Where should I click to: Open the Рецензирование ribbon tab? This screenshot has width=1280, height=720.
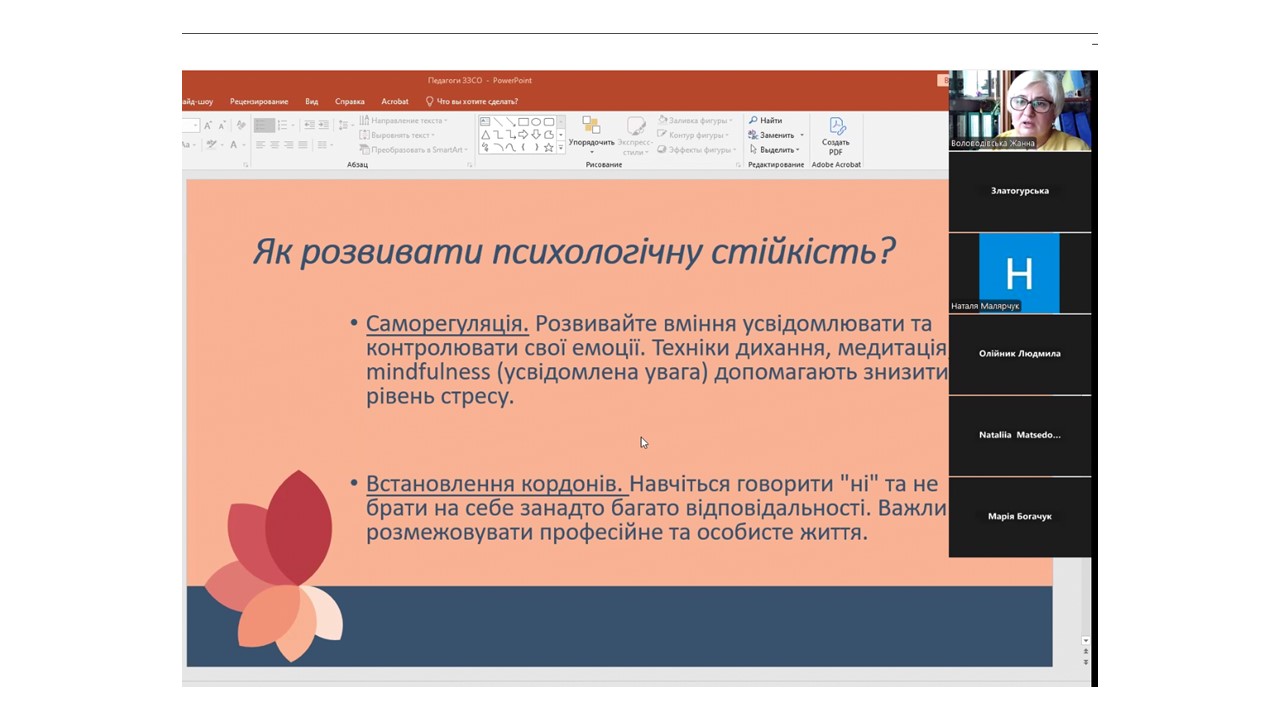coord(259,101)
